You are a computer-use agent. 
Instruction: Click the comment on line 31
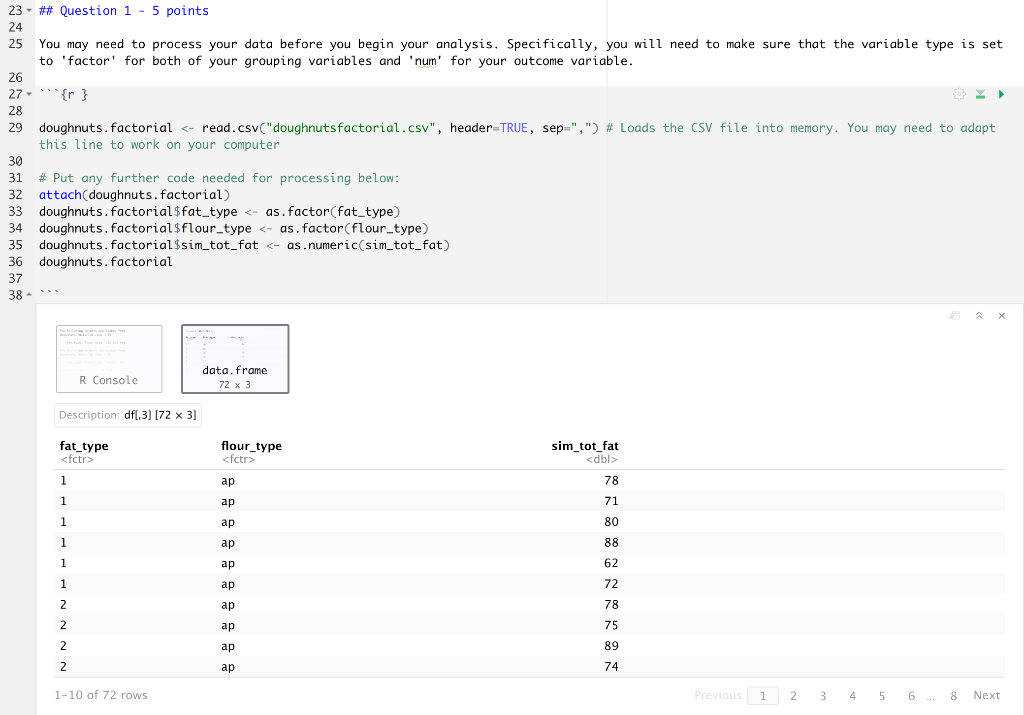219,178
